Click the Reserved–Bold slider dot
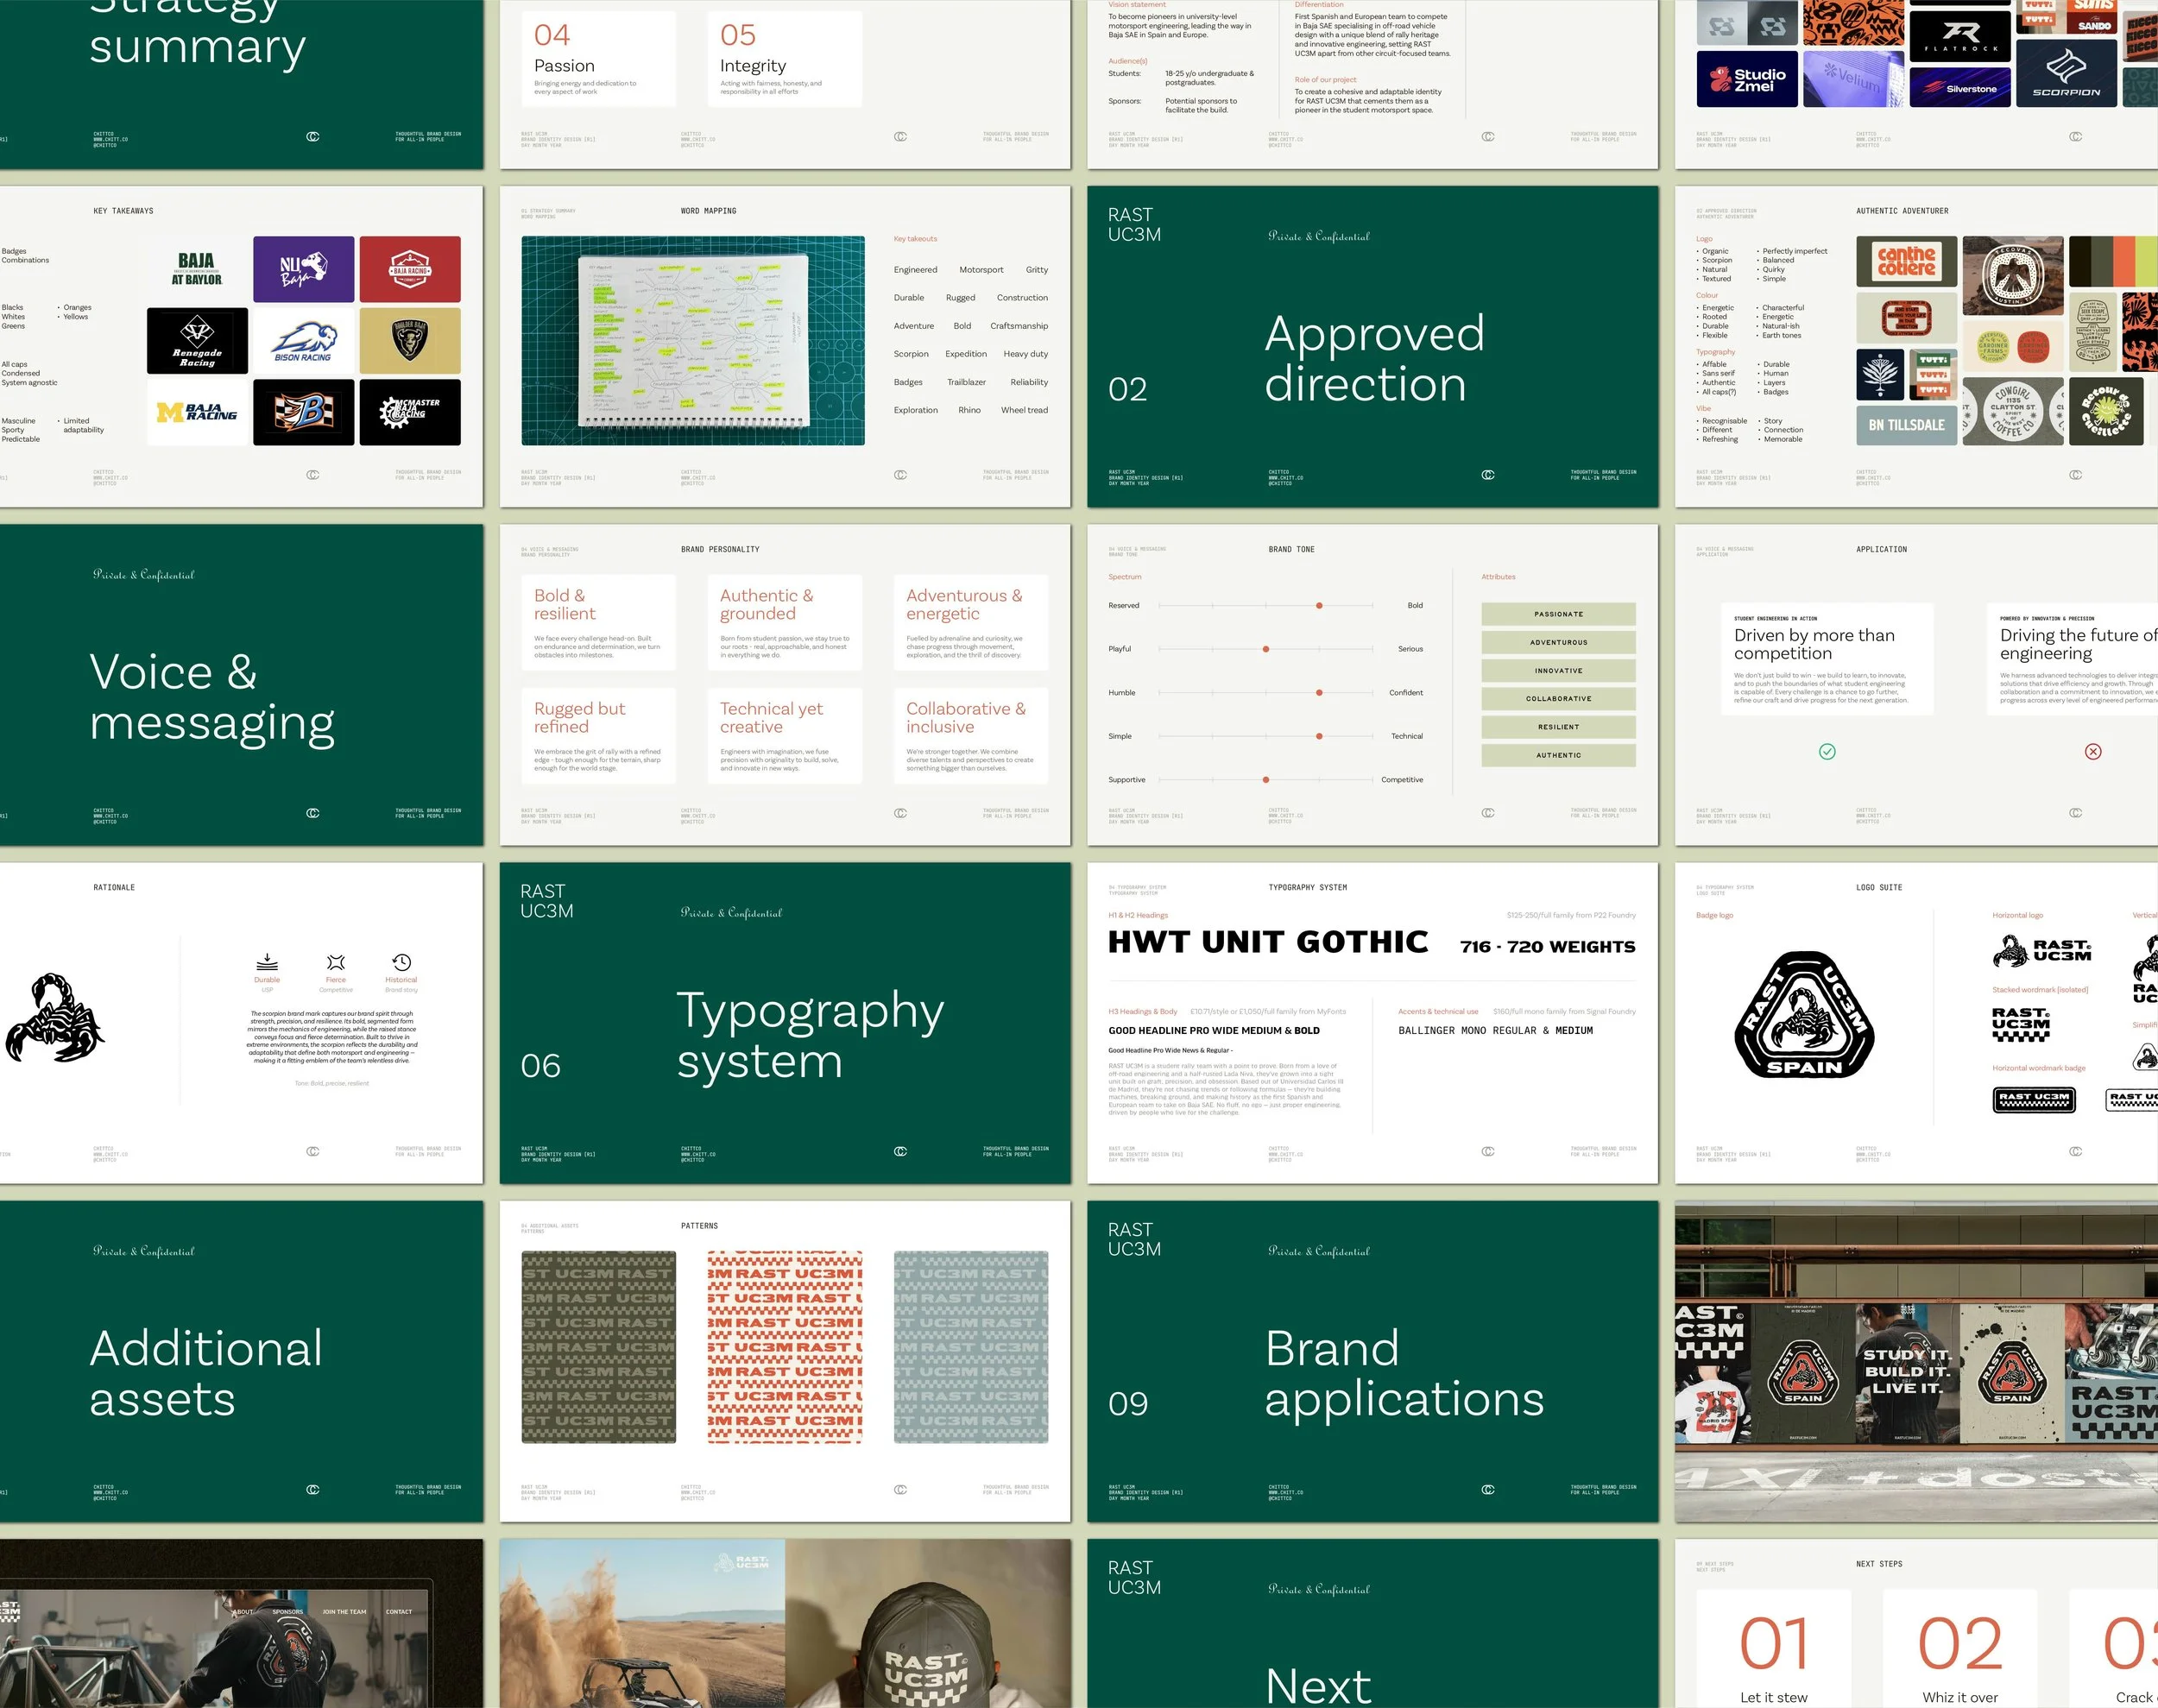 [1319, 605]
